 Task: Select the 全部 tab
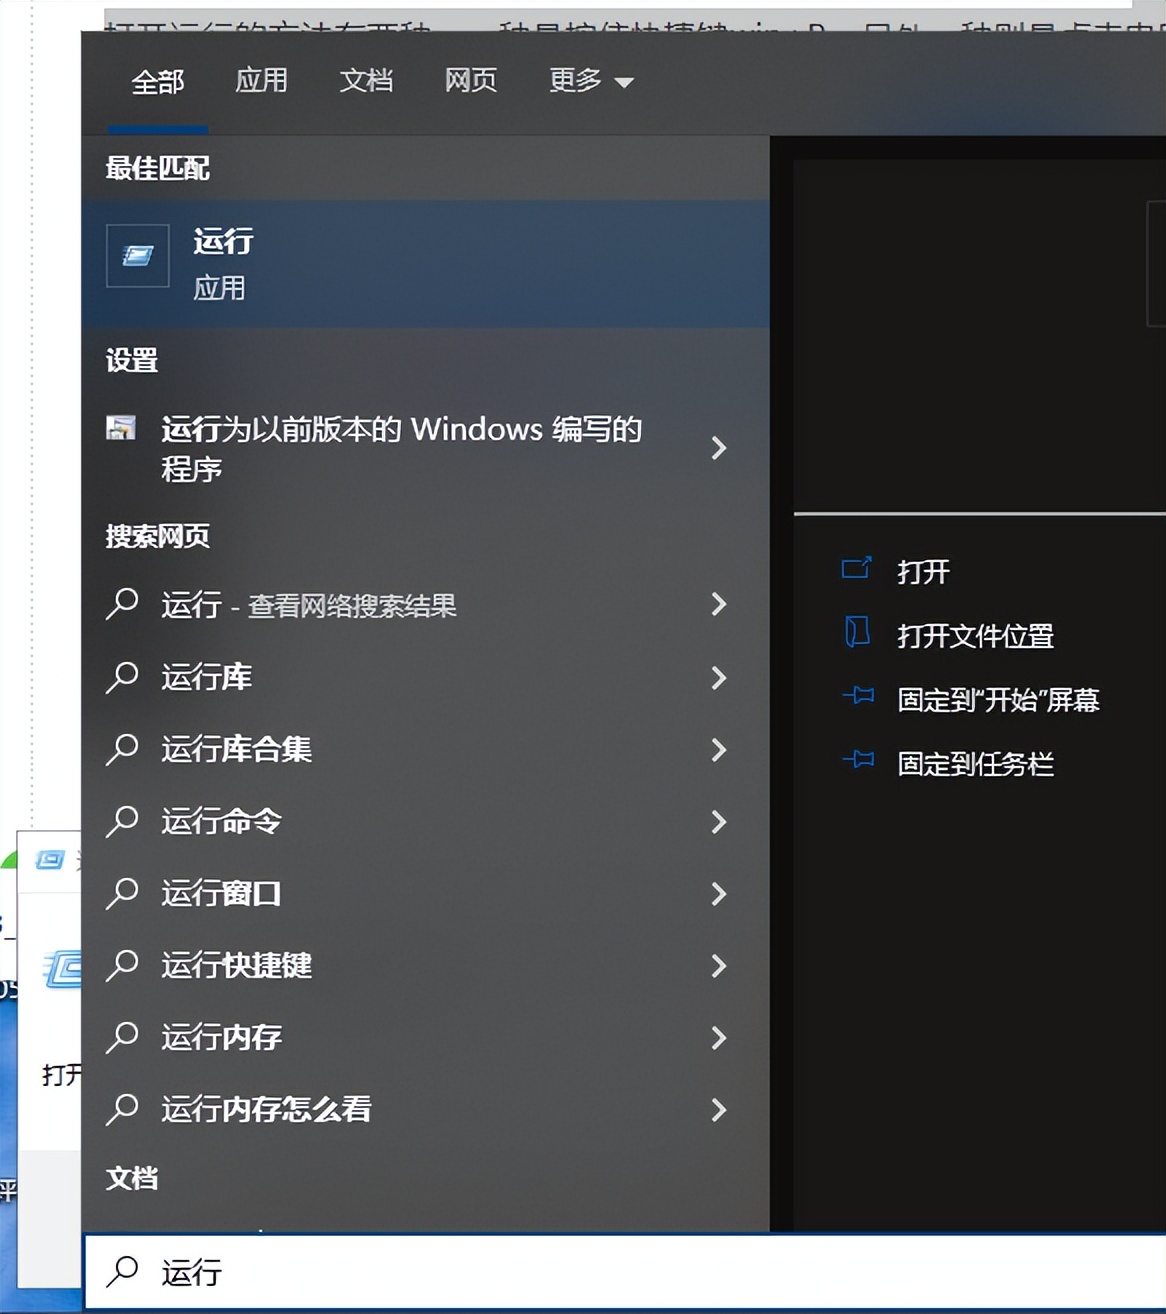[155, 81]
